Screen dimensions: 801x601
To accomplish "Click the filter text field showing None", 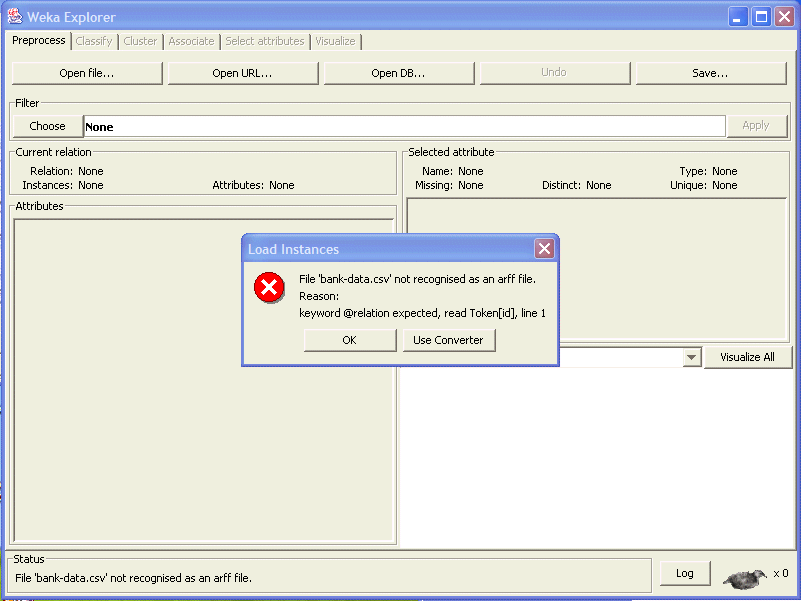I will [404, 126].
